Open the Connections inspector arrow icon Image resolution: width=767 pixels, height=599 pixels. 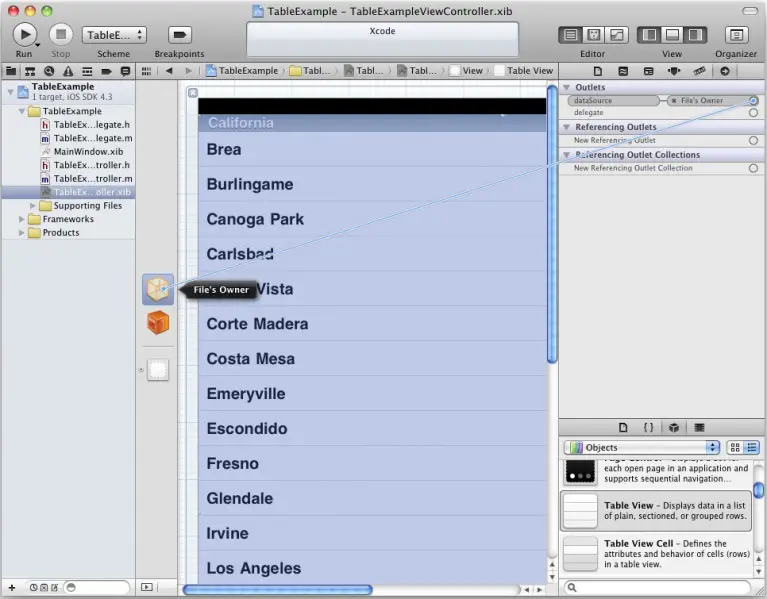click(x=725, y=71)
